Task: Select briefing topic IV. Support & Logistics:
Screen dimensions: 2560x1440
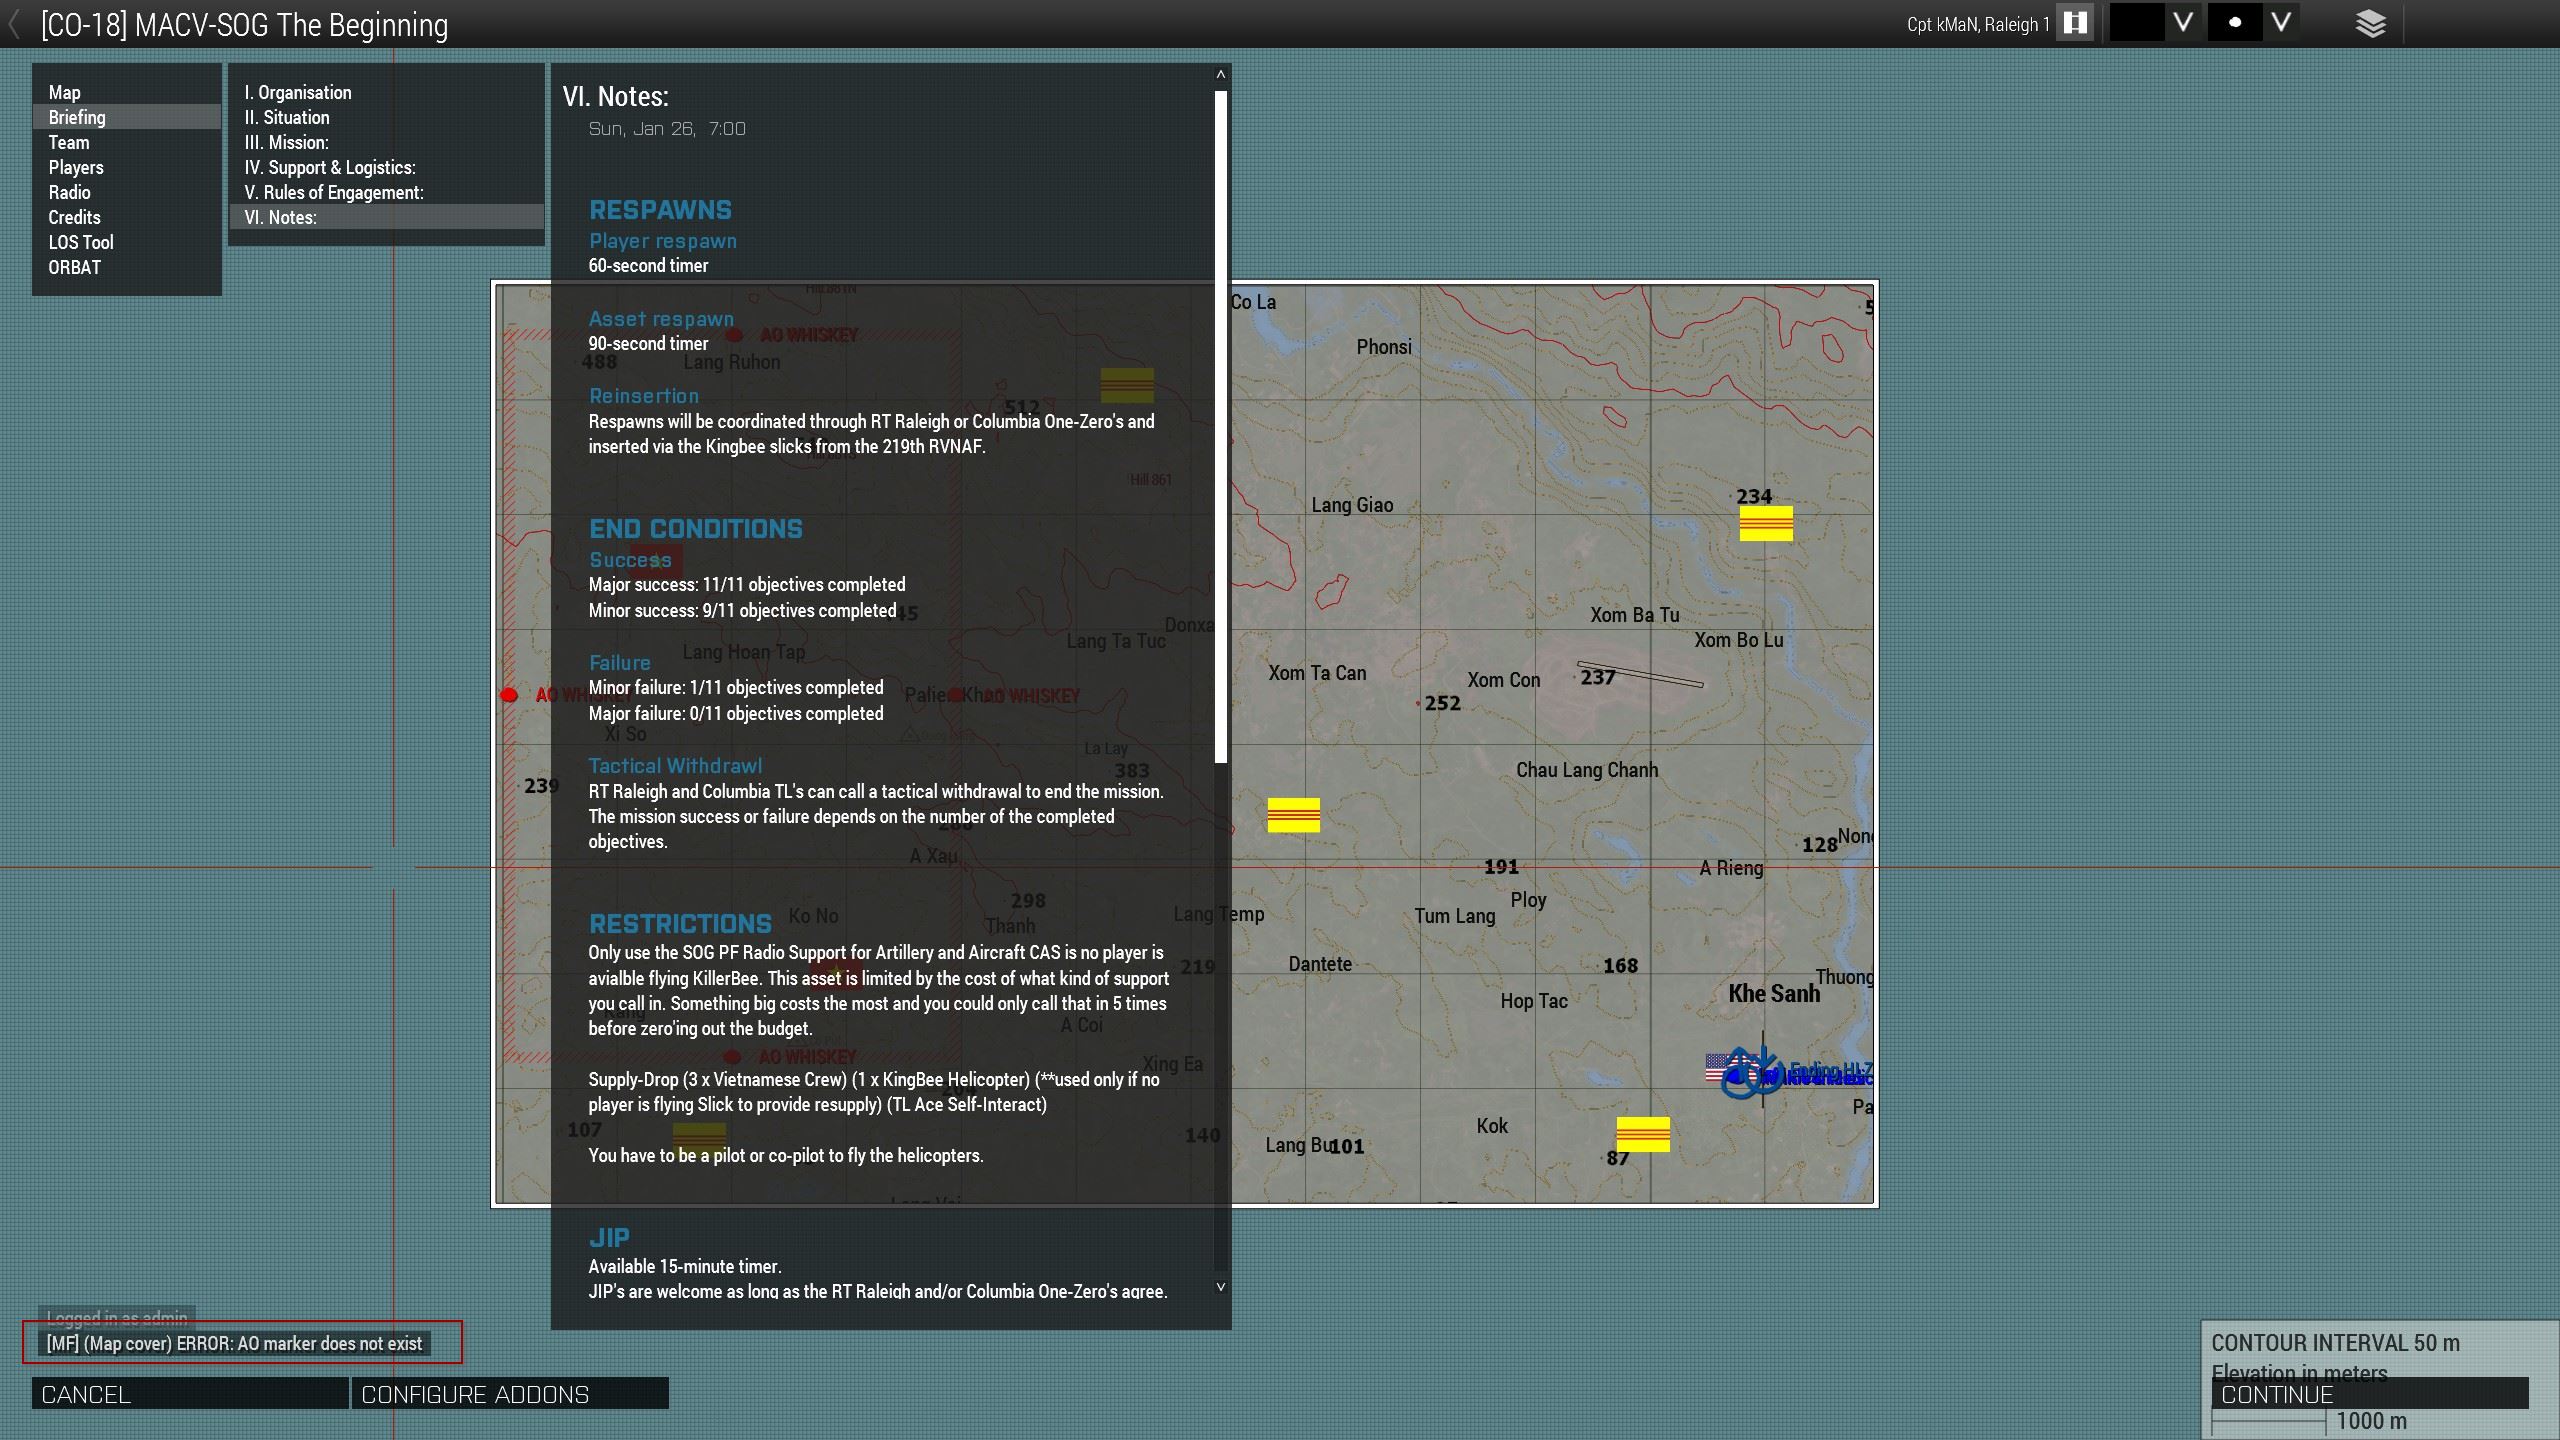Action: click(387, 167)
